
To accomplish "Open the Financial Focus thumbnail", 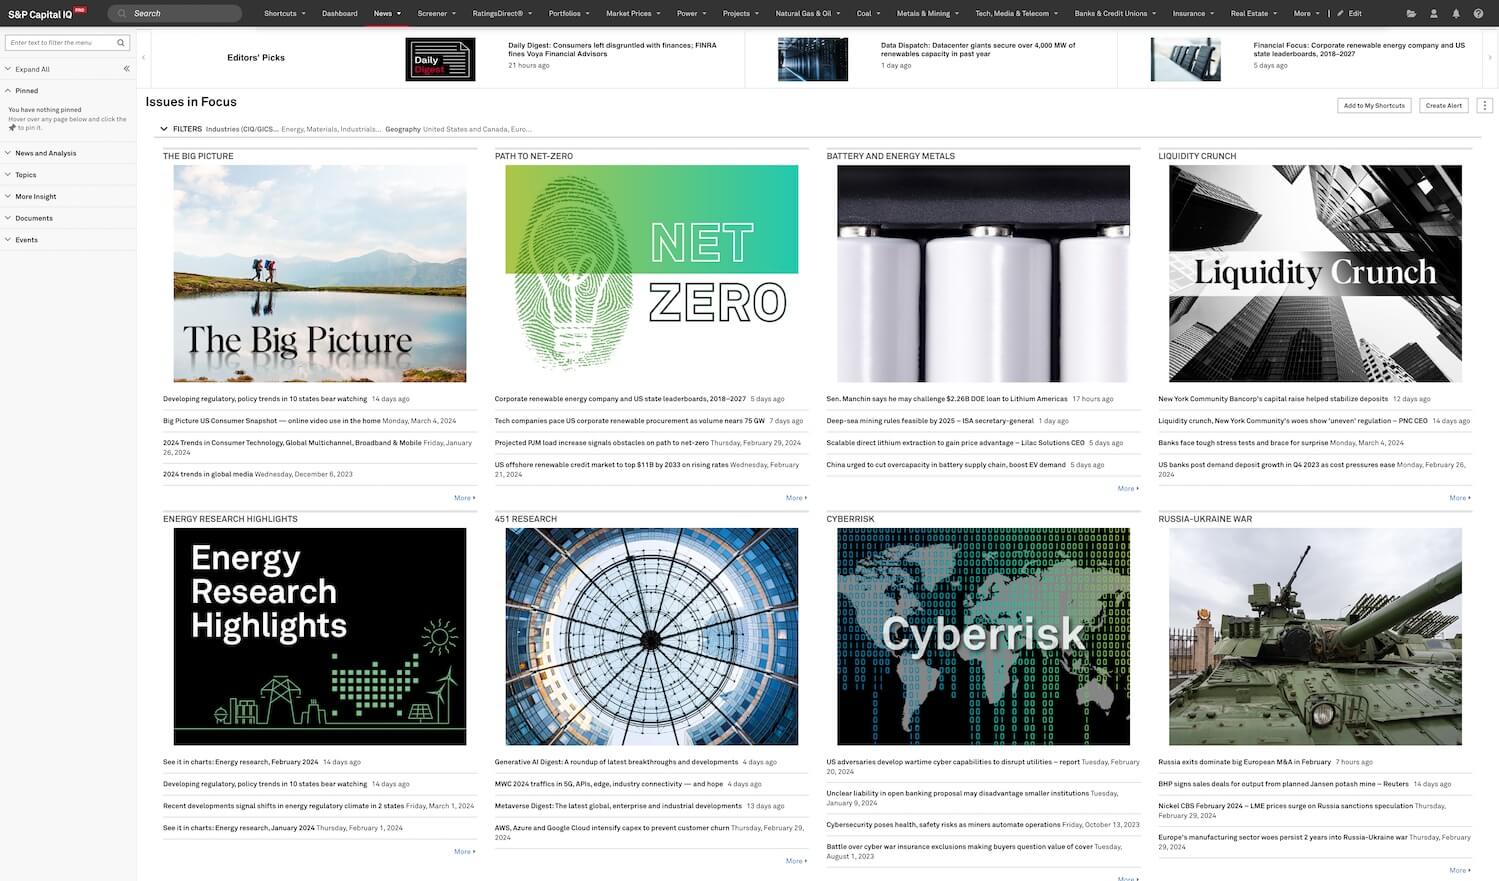I will (x=1186, y=59).
